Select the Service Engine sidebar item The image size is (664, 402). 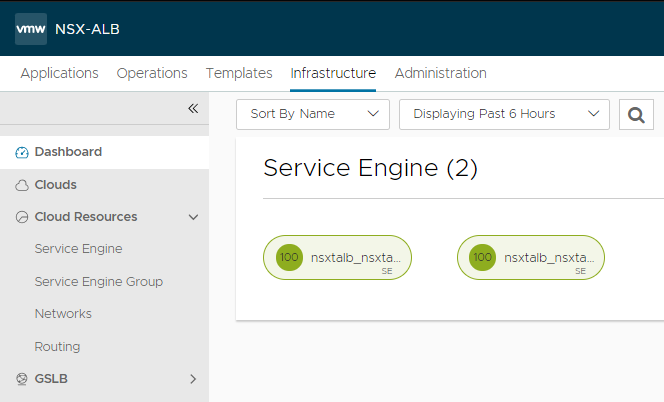pyautogui.click(x=78, y=249)
